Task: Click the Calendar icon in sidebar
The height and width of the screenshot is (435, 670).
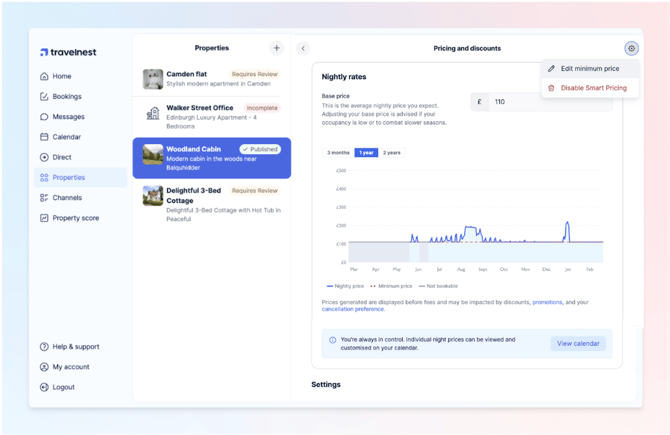Action: click(x=44, y=137)
